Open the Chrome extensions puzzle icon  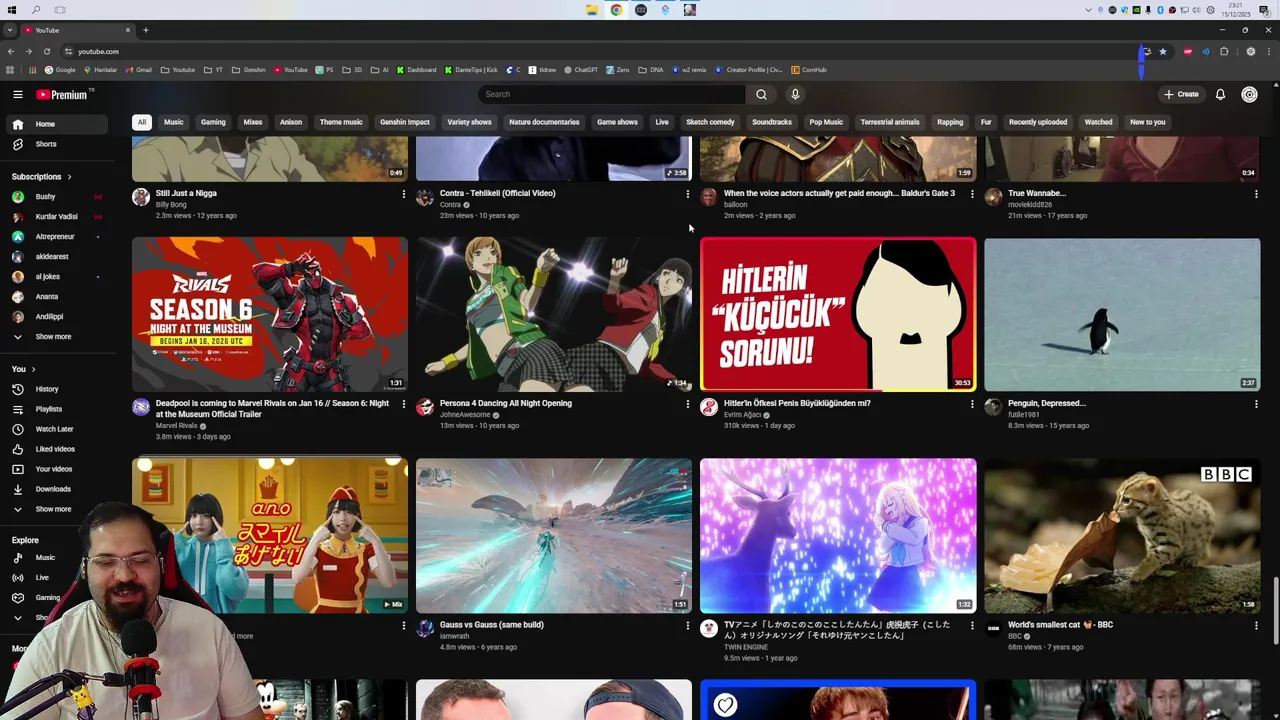click(1224, 51)
